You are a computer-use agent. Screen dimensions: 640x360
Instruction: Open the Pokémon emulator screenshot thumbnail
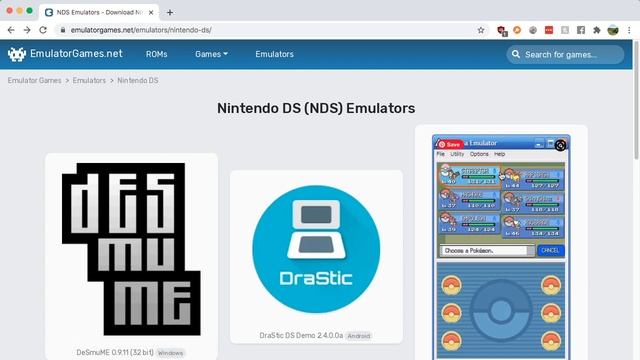pos(501,247)
